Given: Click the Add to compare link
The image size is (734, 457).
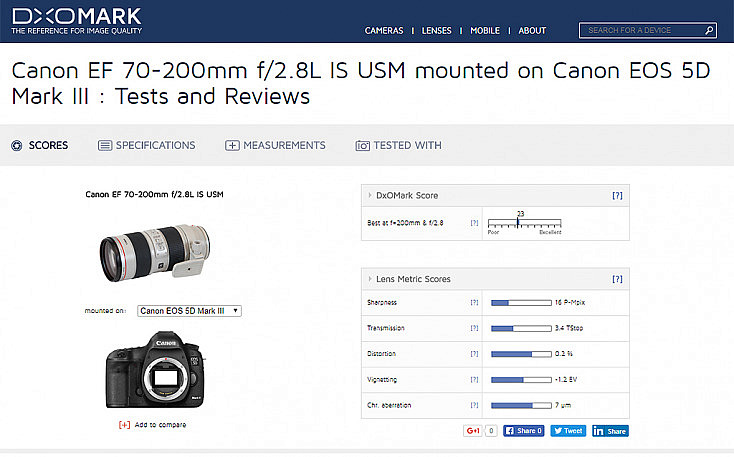Looking at the screenshot, I should pyautogui.click(x=160, y=425).
